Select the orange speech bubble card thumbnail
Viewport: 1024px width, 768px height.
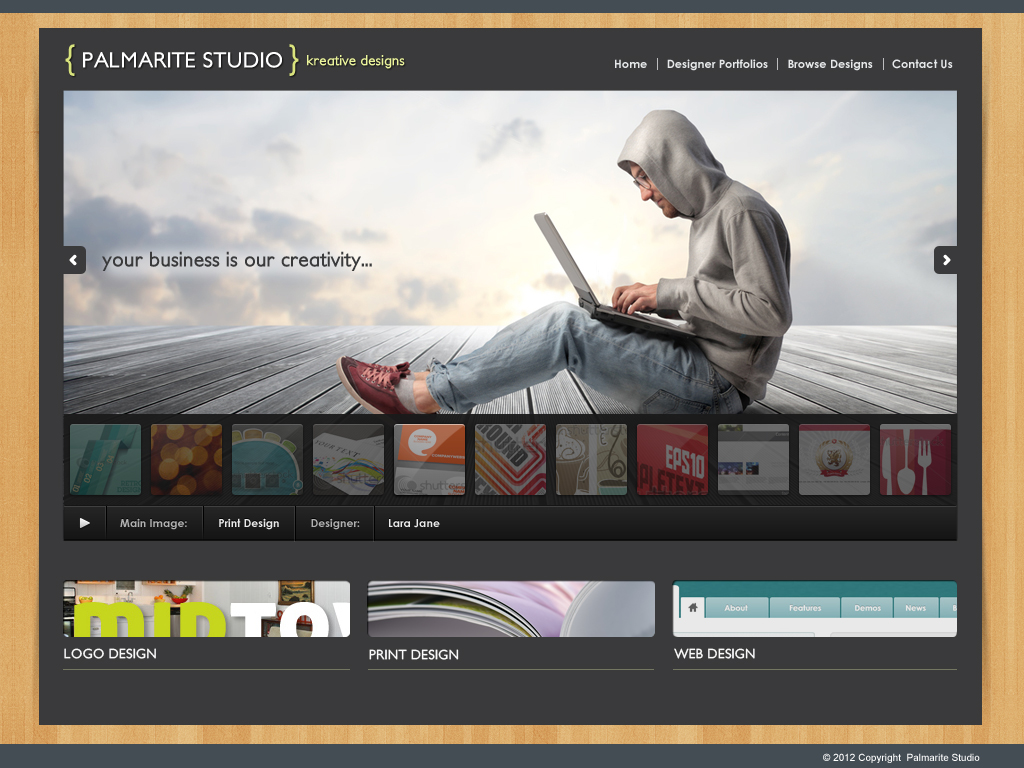pyautogui.click(x=429, y=459)
